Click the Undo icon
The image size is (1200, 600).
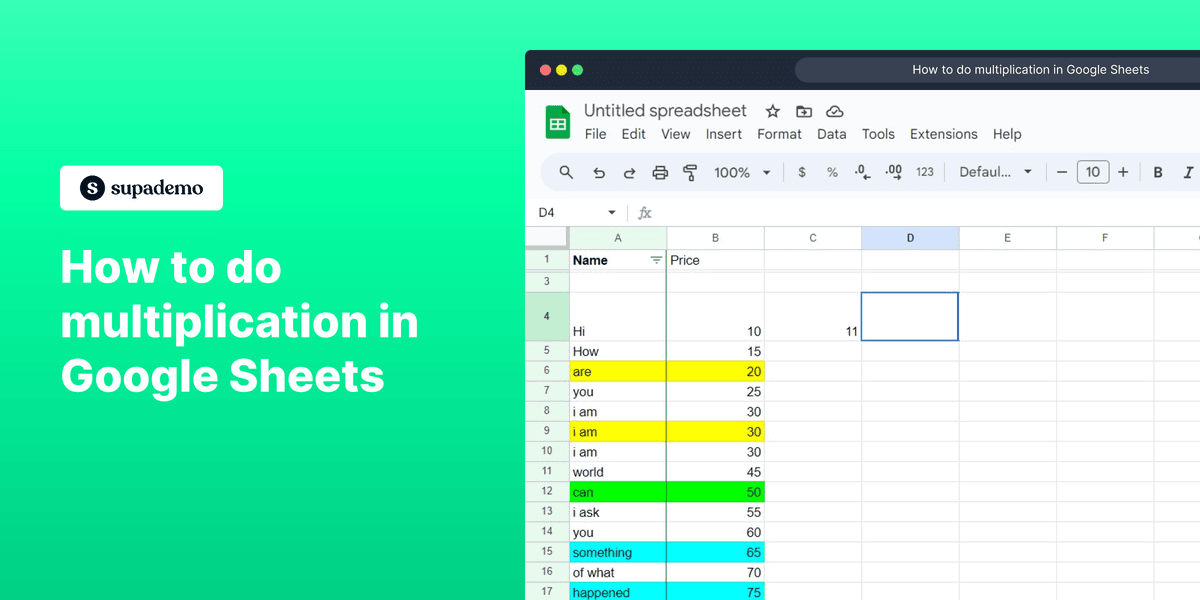[x=599, y=172]
